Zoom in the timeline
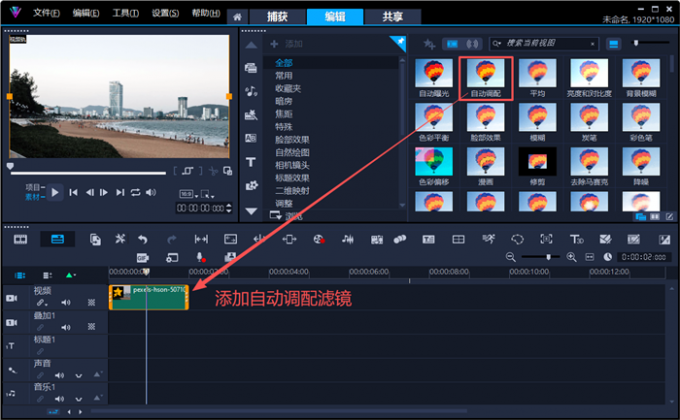The height and width of the screenshot is (420, 680). point(572,257)
